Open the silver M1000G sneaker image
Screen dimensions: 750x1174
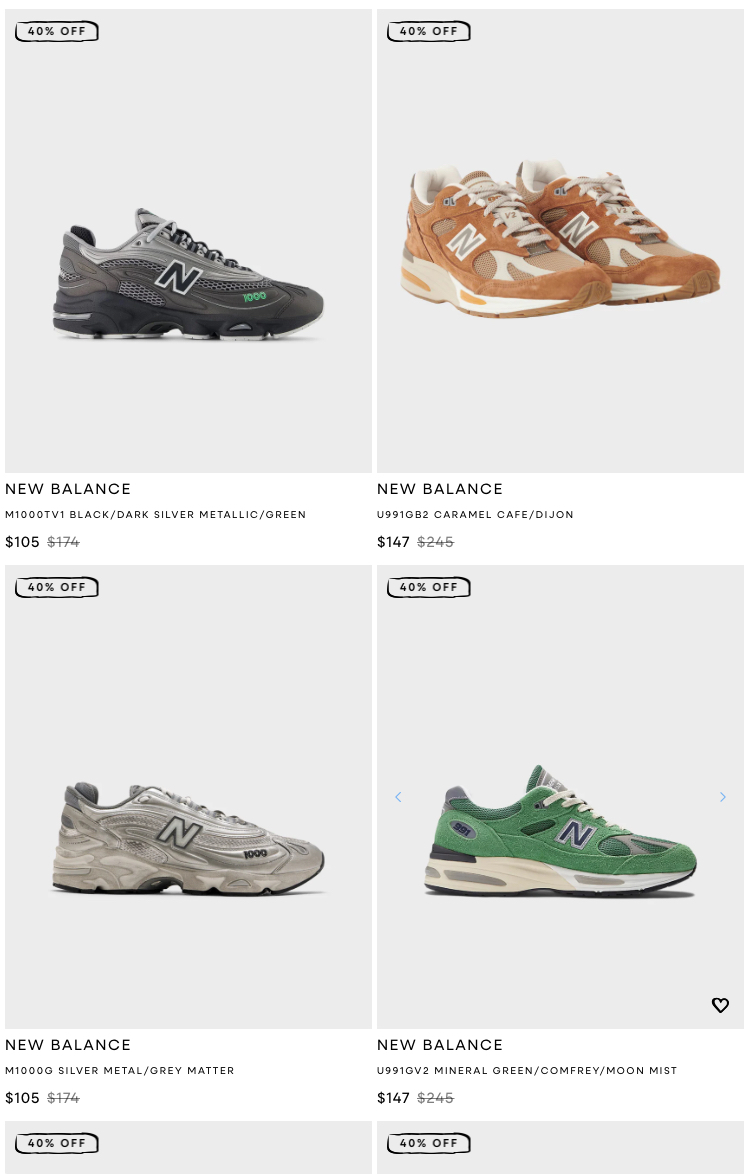click(x=188, y=797)
